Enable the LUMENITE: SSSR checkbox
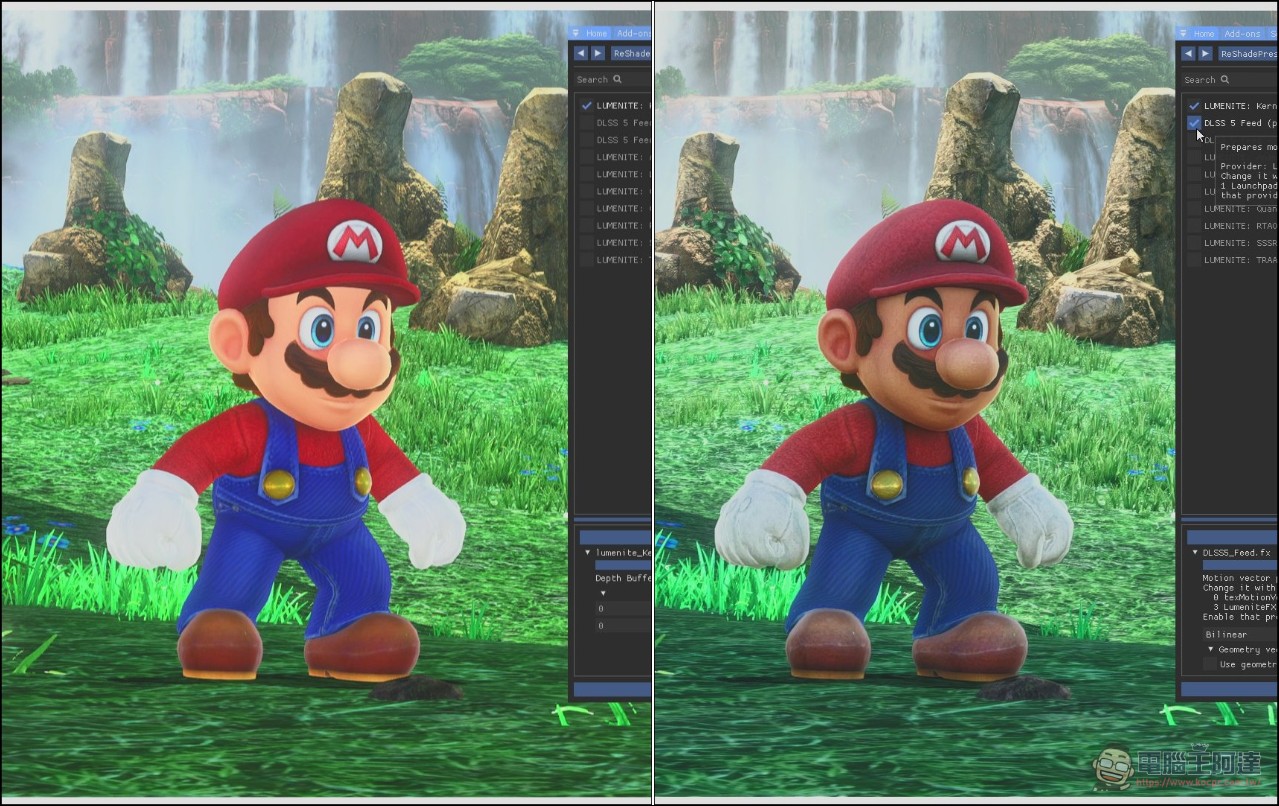The image size is (1279, 806). click(1194, 243)
